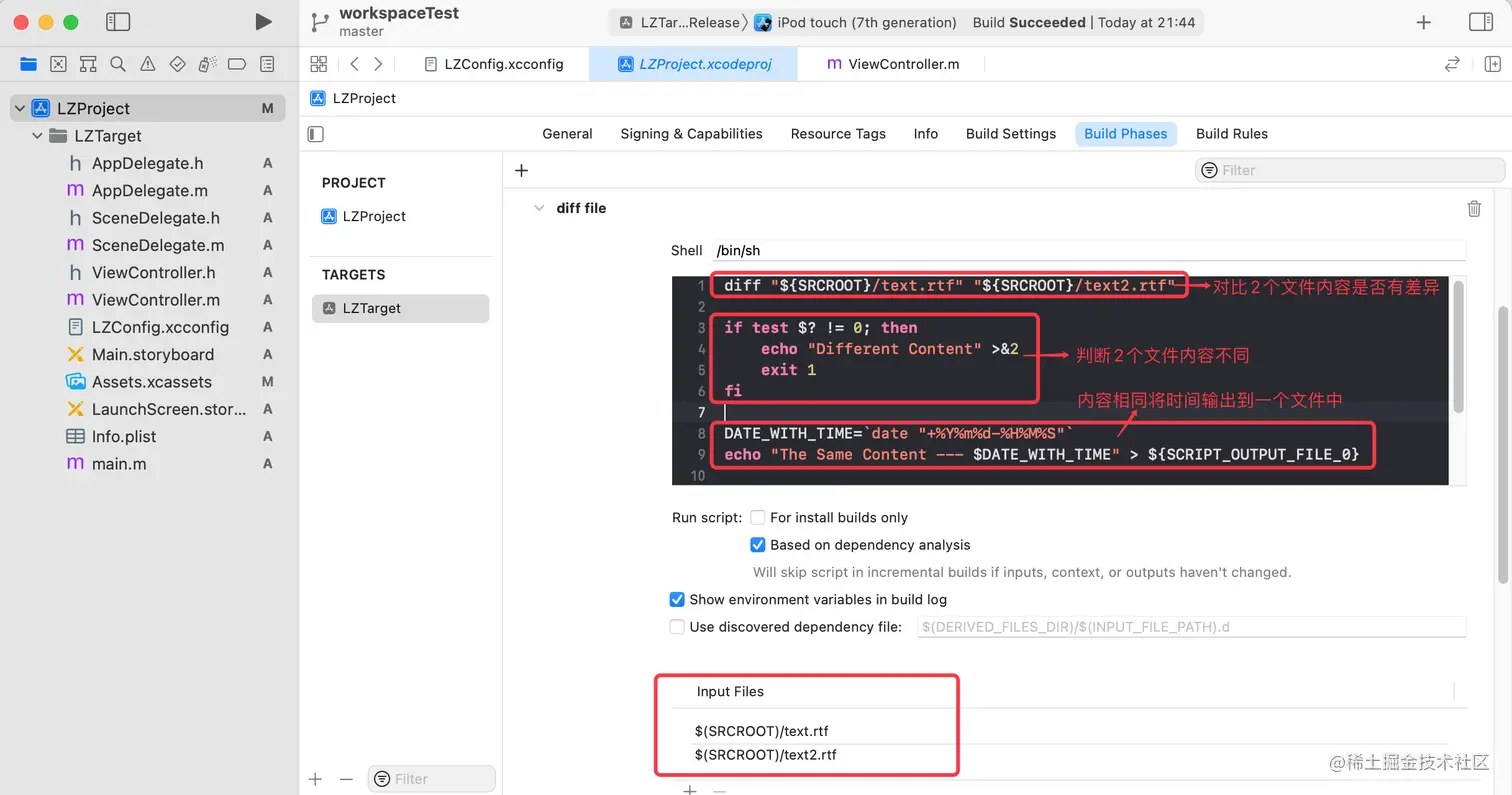Toggle For install builds only checkbox
The width and height of the screenshot is (1512, 795).
click(x=758, y=517)
